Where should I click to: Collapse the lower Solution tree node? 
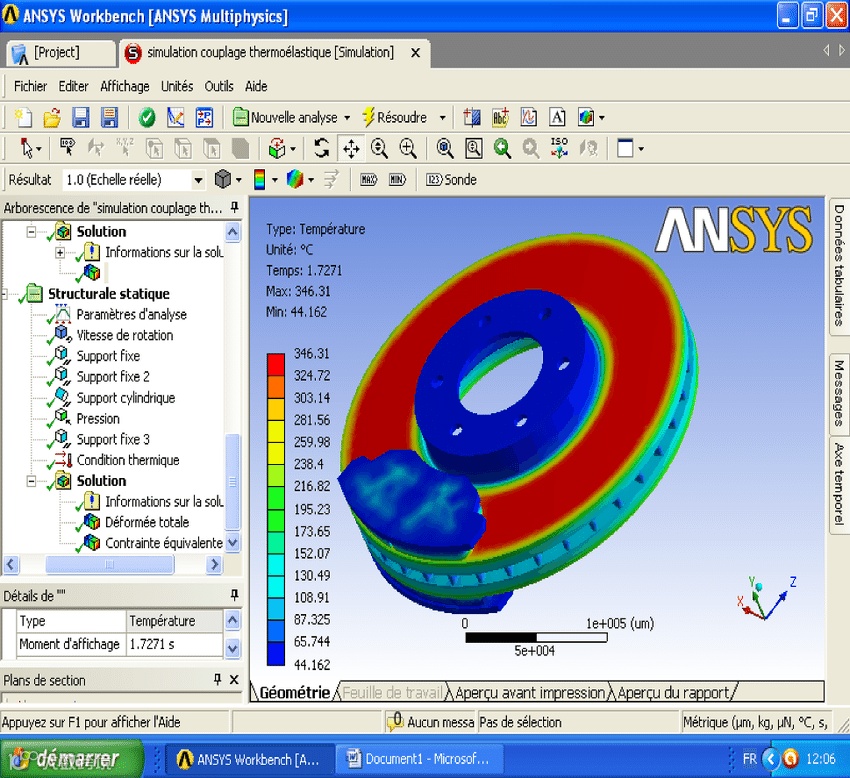(31, 481)
